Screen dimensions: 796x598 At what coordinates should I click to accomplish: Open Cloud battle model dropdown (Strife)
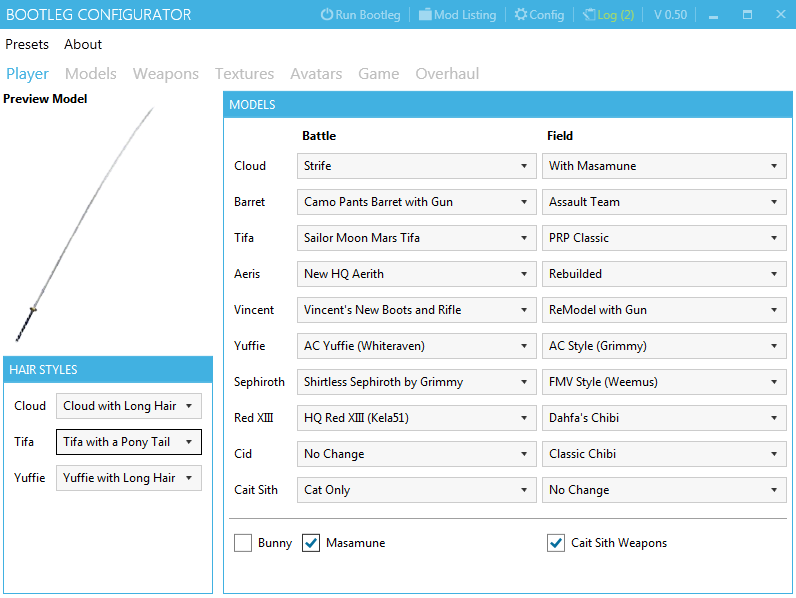click(x=416, y=166)
